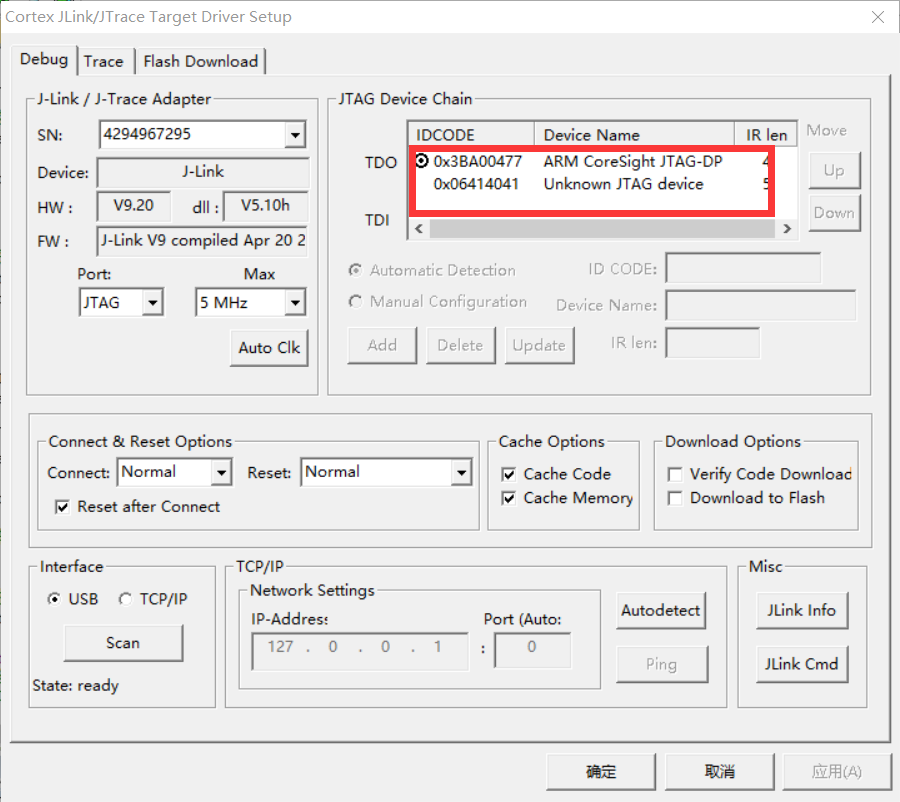Image resolution: width=900 pixels, height=802 pixels.
Task: Click the Port (Auto) number field
Action: pos(533,650)
